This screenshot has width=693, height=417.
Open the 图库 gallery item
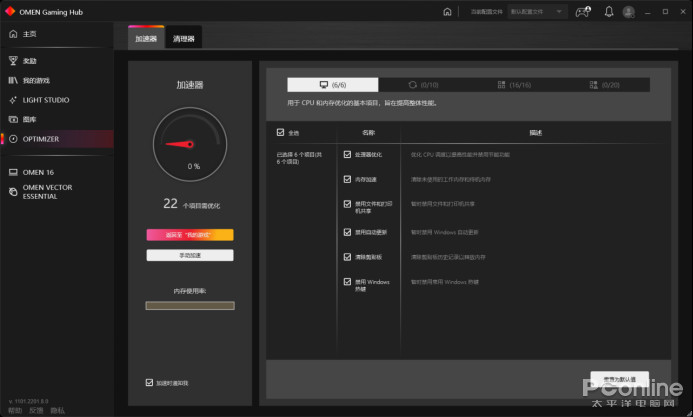(29, 119)
